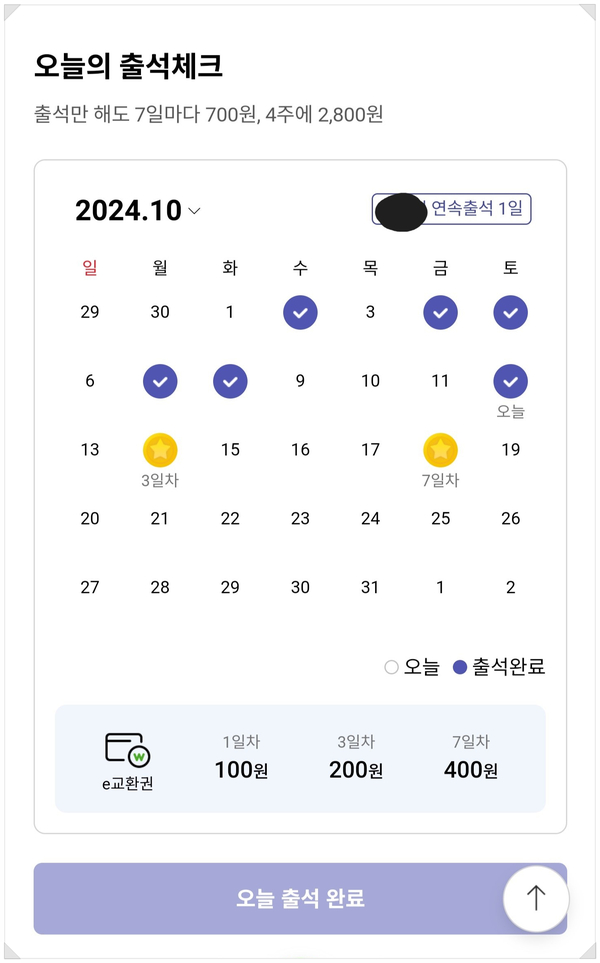The width and height of the screenshot is (600, 963).
Task: Click the scroll-to-top arrow button
Action: coord(536,898)
